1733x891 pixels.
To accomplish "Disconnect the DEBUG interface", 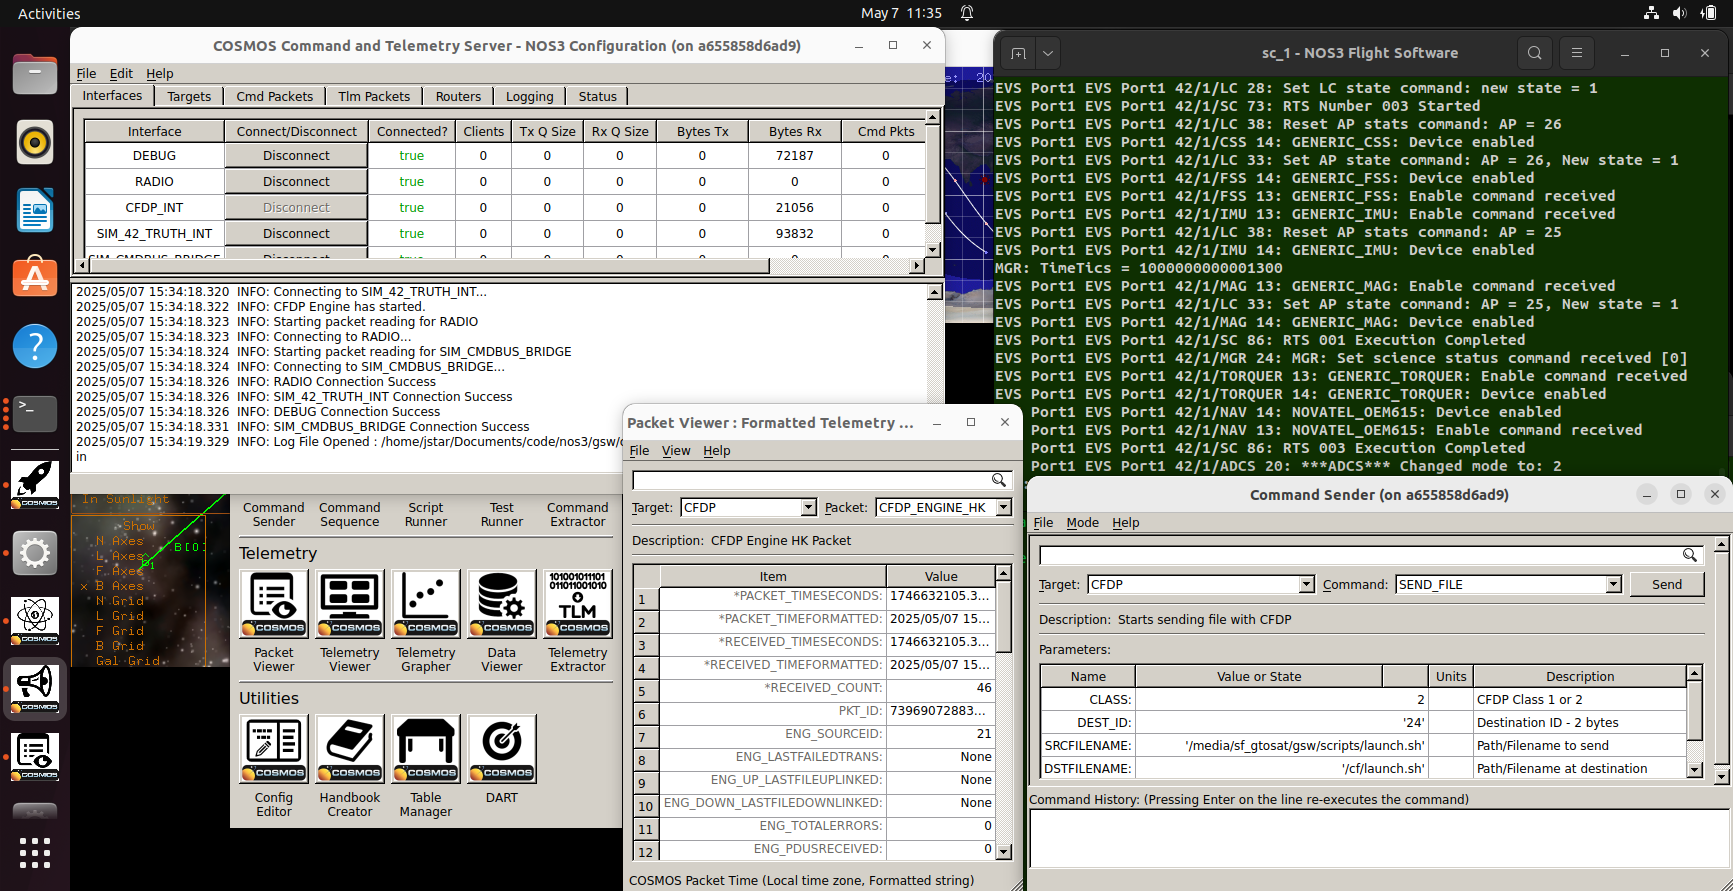I will [296, 156].
